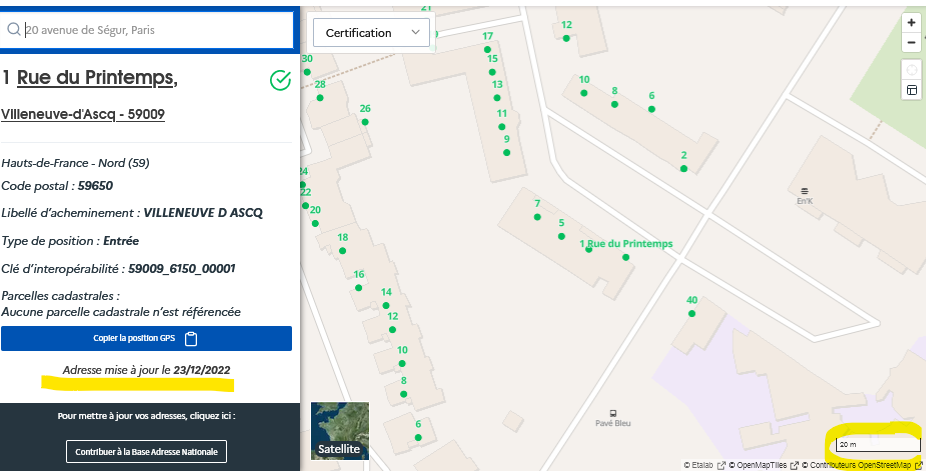Expand options with the Certification chevron arrow
Screen dimensions: 926x473
click(x=415, y=32)
